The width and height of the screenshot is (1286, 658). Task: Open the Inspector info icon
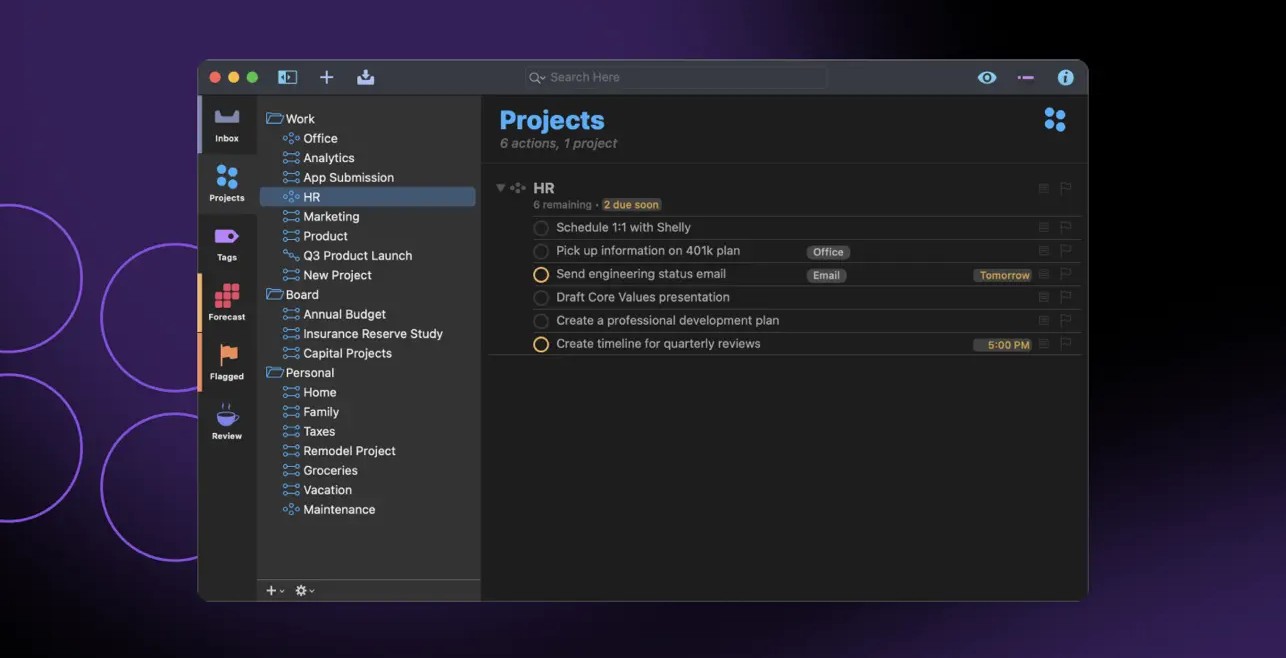(x=1066, y=77)
